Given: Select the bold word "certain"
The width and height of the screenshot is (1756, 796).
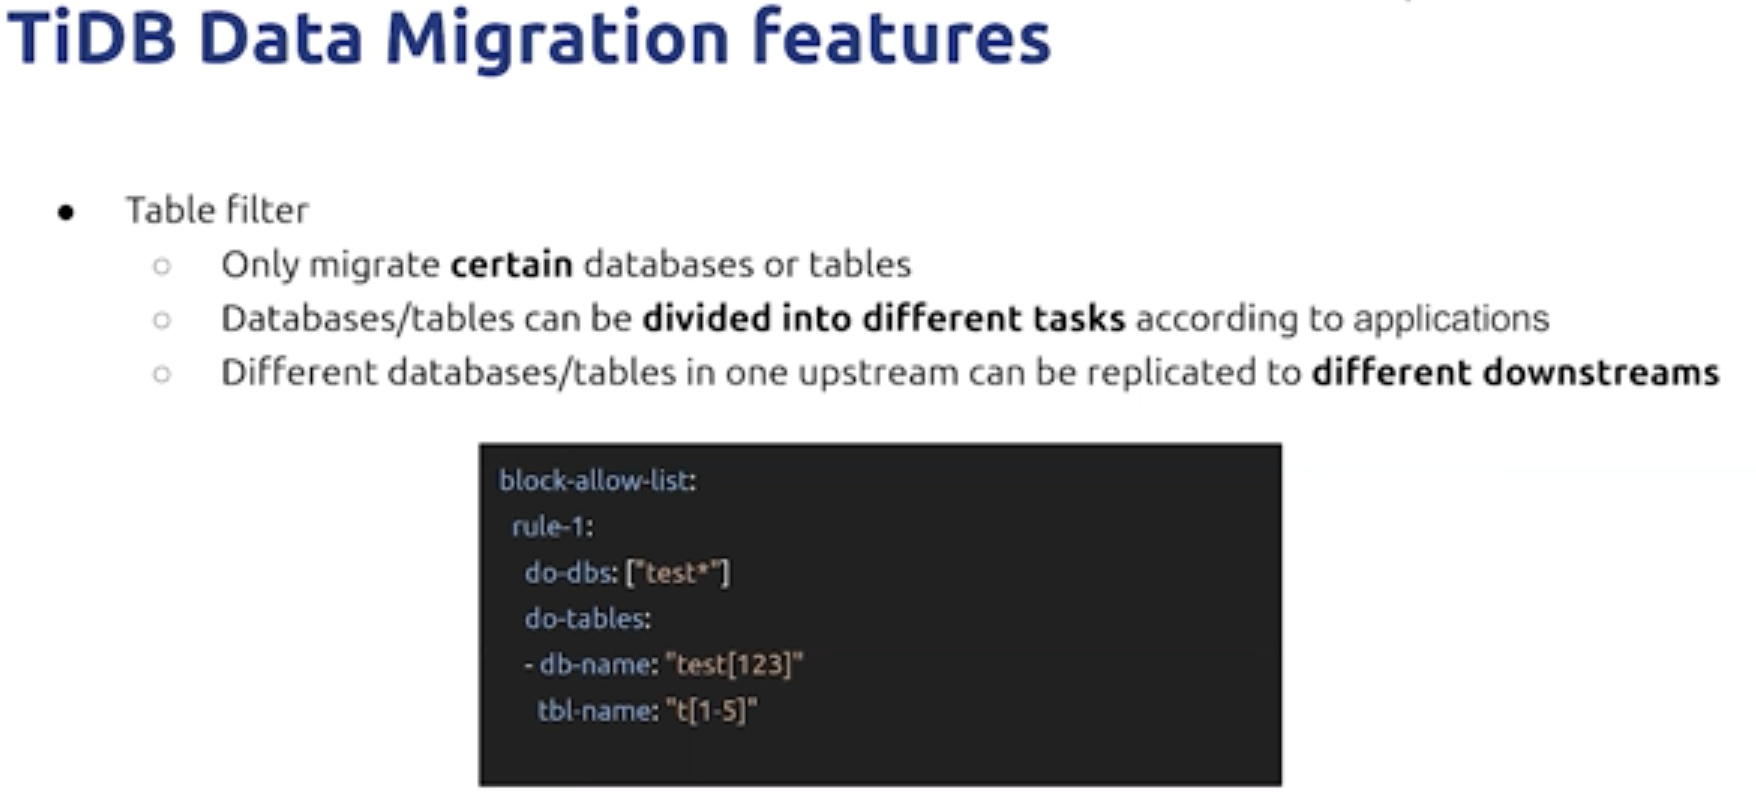Looking at the screenshot, I should [511, 265].
